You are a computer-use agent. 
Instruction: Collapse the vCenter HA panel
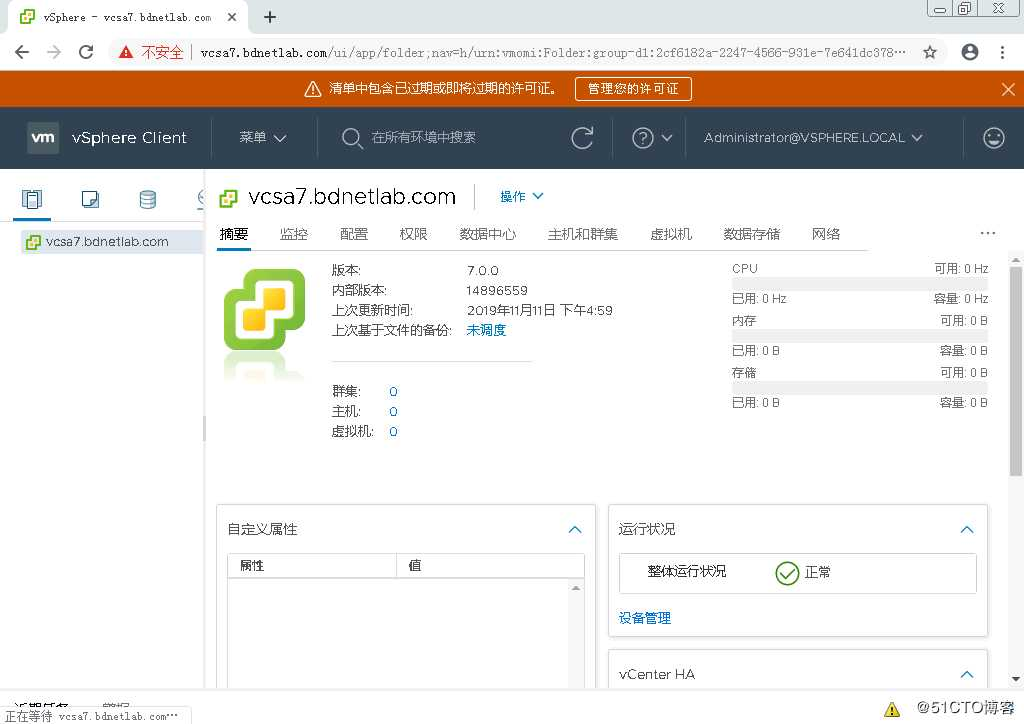point(967,674)
